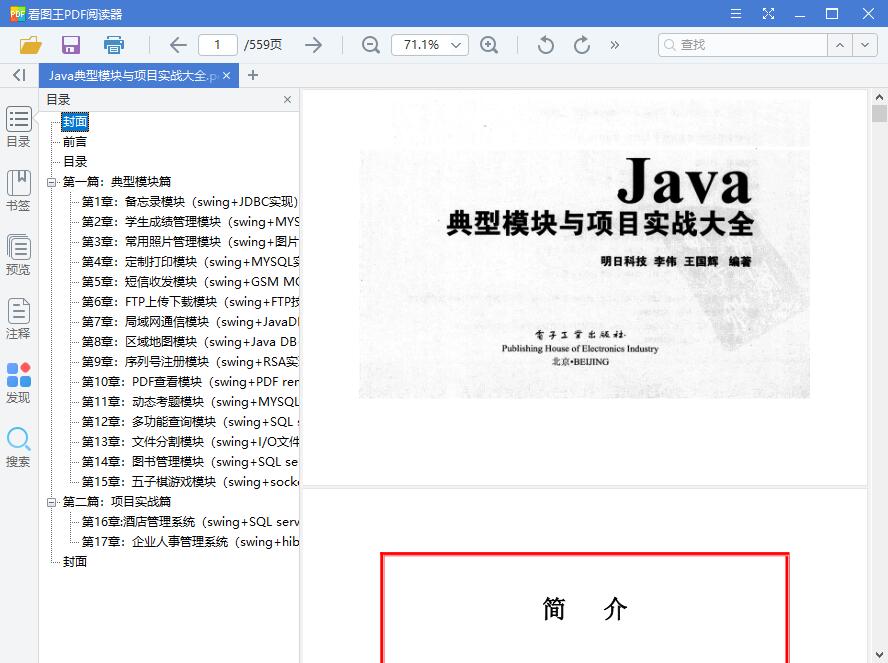Click the 查找 search field
Viewport: 888px width, 663px height.
[742, 45]
